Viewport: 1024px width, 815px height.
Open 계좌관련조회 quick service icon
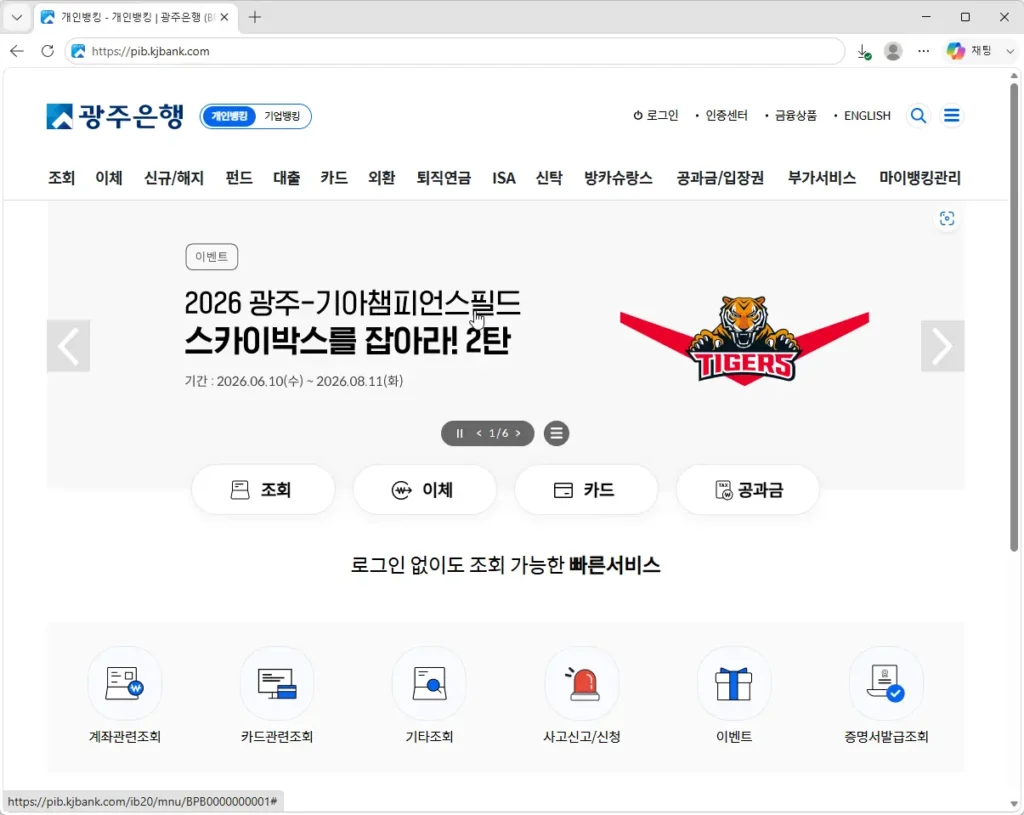click(124, 684)
